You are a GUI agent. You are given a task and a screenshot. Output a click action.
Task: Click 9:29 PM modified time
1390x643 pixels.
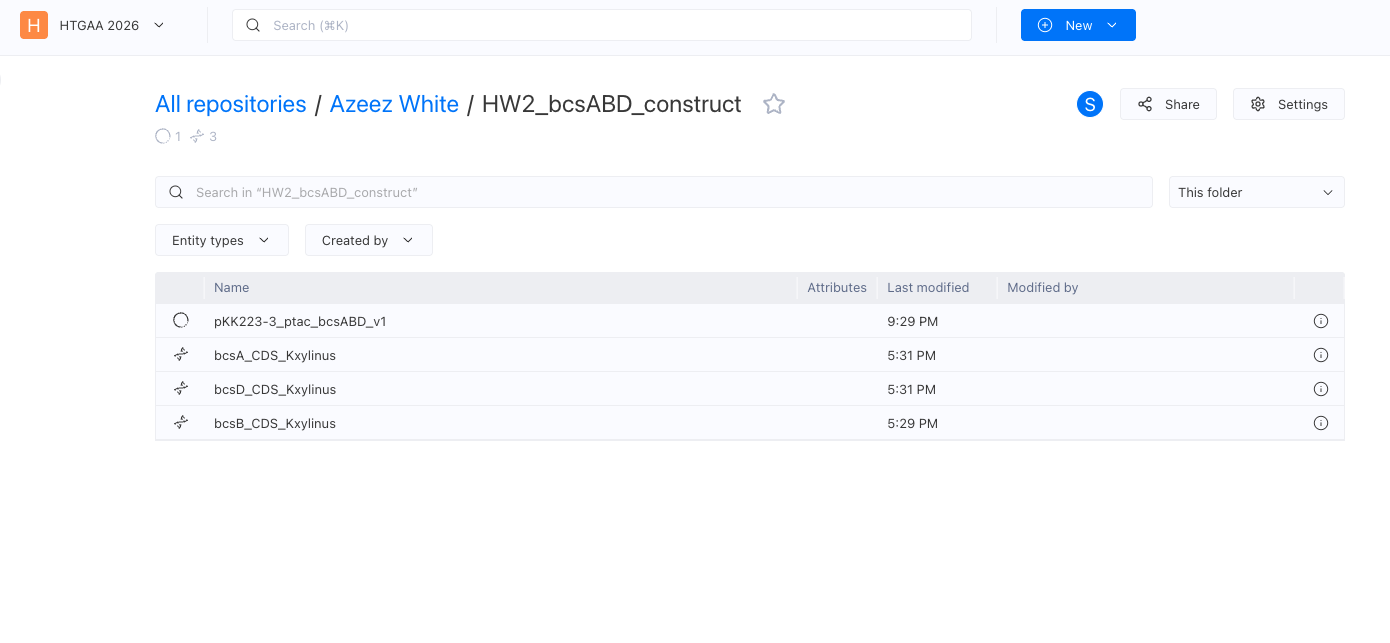(912, 321)
